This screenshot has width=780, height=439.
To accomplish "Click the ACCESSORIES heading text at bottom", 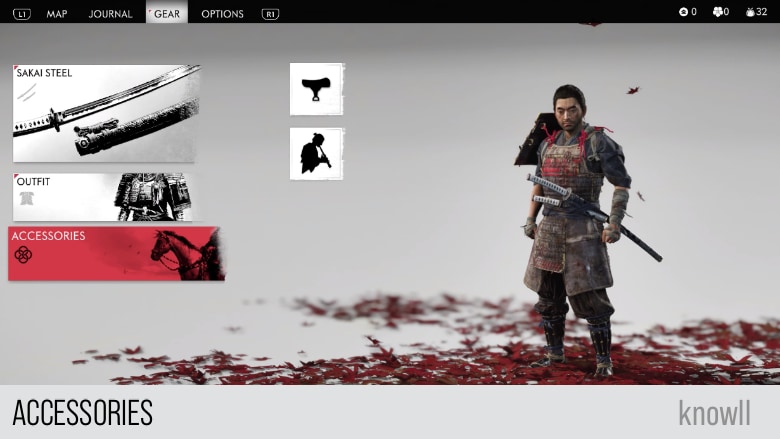I will (83, 413).
